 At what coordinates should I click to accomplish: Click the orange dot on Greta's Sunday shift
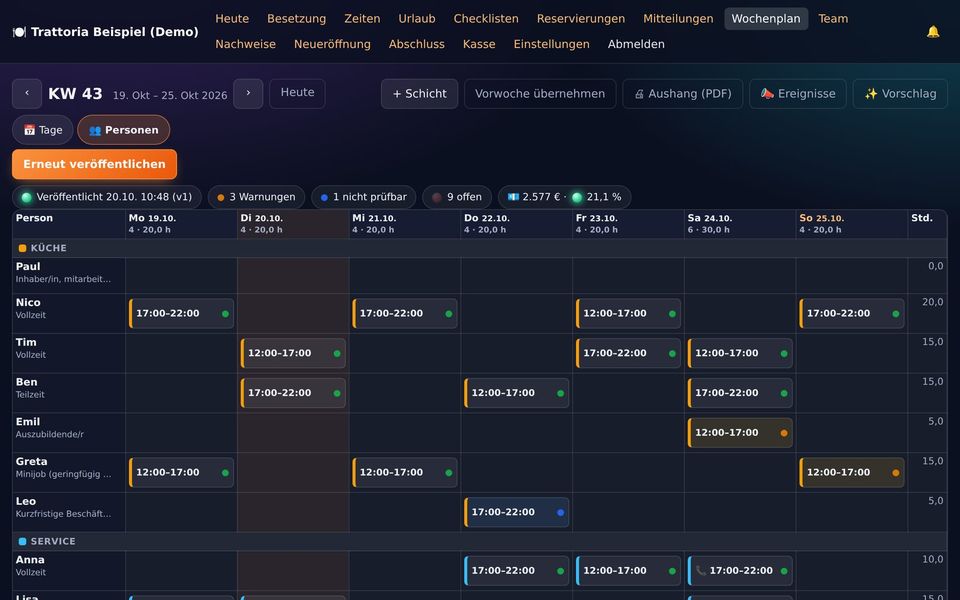click(x=896, y=473)
